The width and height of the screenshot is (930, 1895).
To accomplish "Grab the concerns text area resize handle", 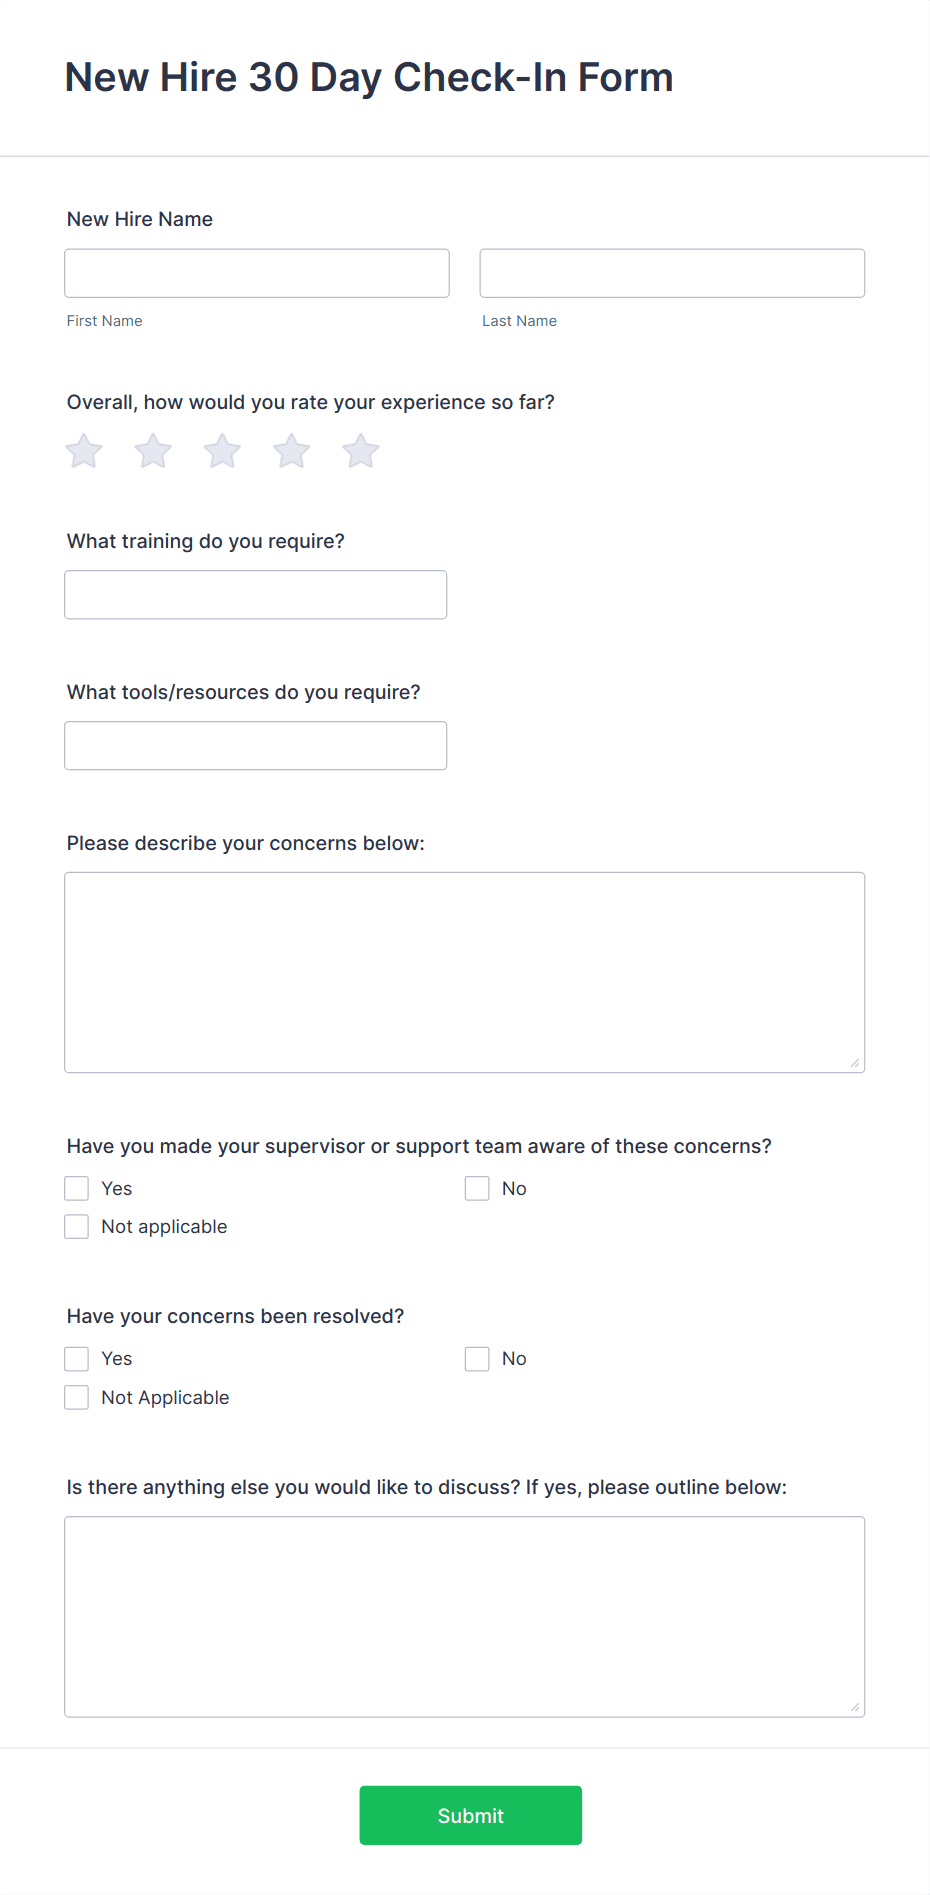I will pos(855,1063).
